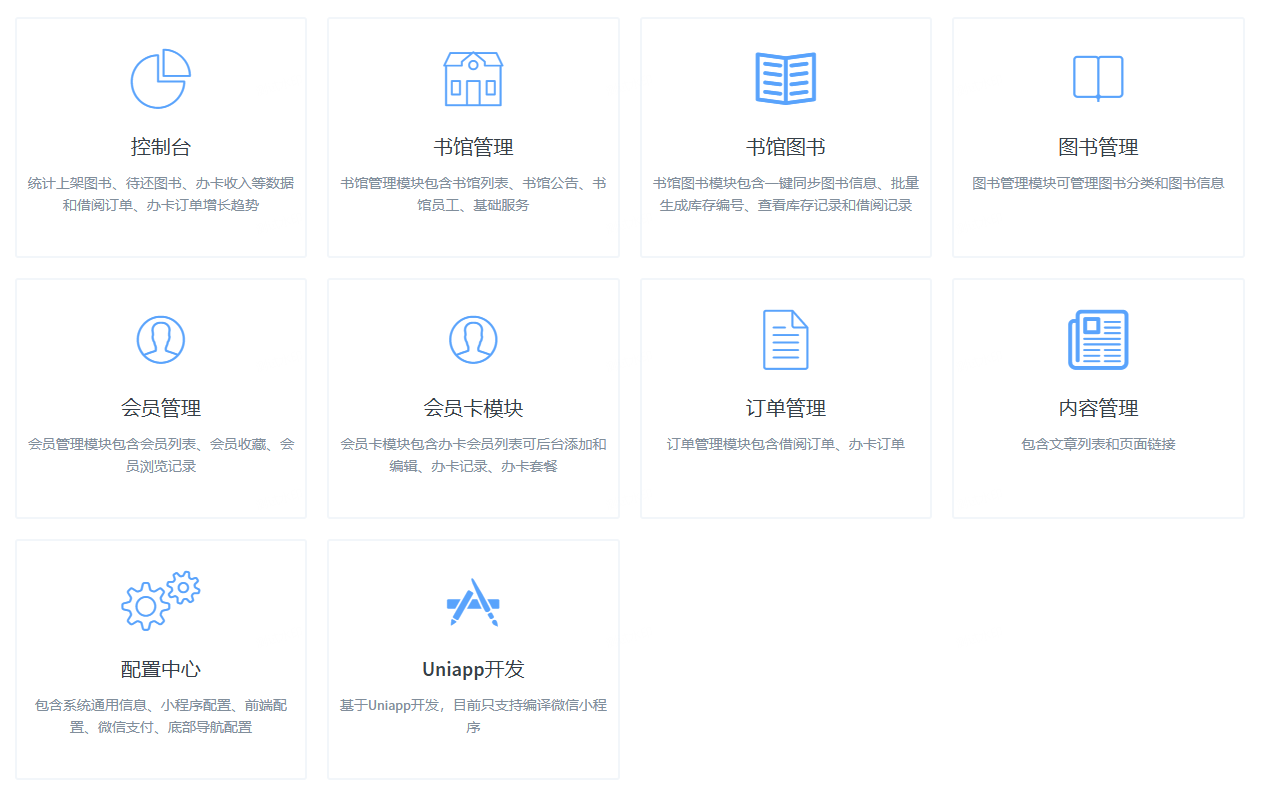Open the 书馆管理 module

pos(472,145)
